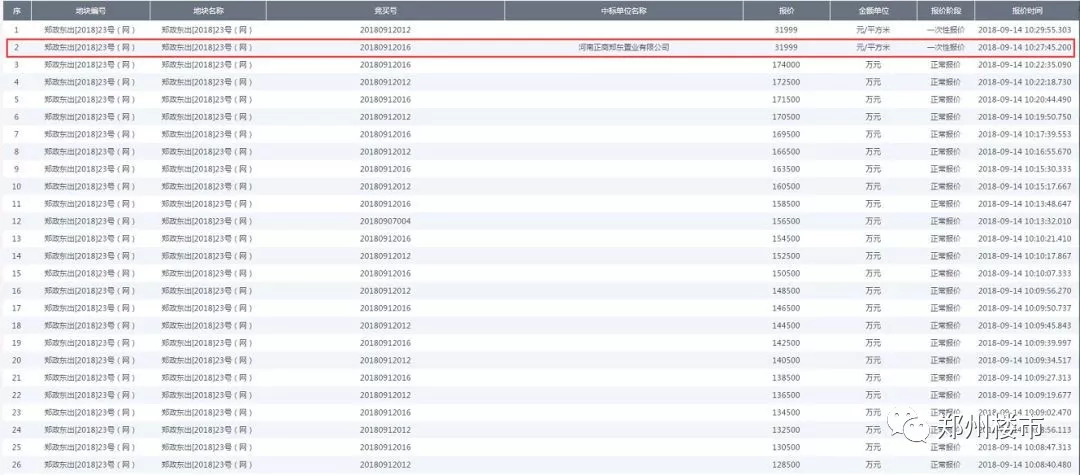Click timestamp 2018-09-14 10:09:39.997
The width and height of the screenshot is (1080, 475).
[x=1024, y=343]
